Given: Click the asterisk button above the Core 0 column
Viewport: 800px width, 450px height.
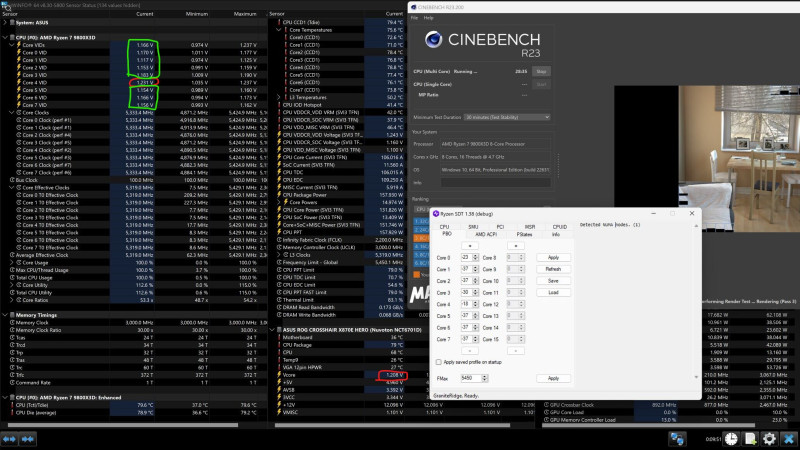Looking at the screenshot, I should [469, 246].
